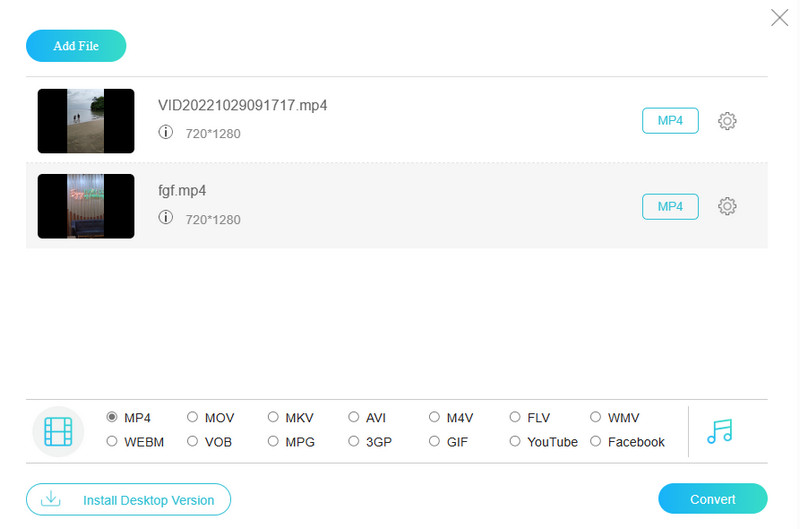Open MP4 format selector for first video
This screenshot has height=529, width=800.
click(670, 121)
